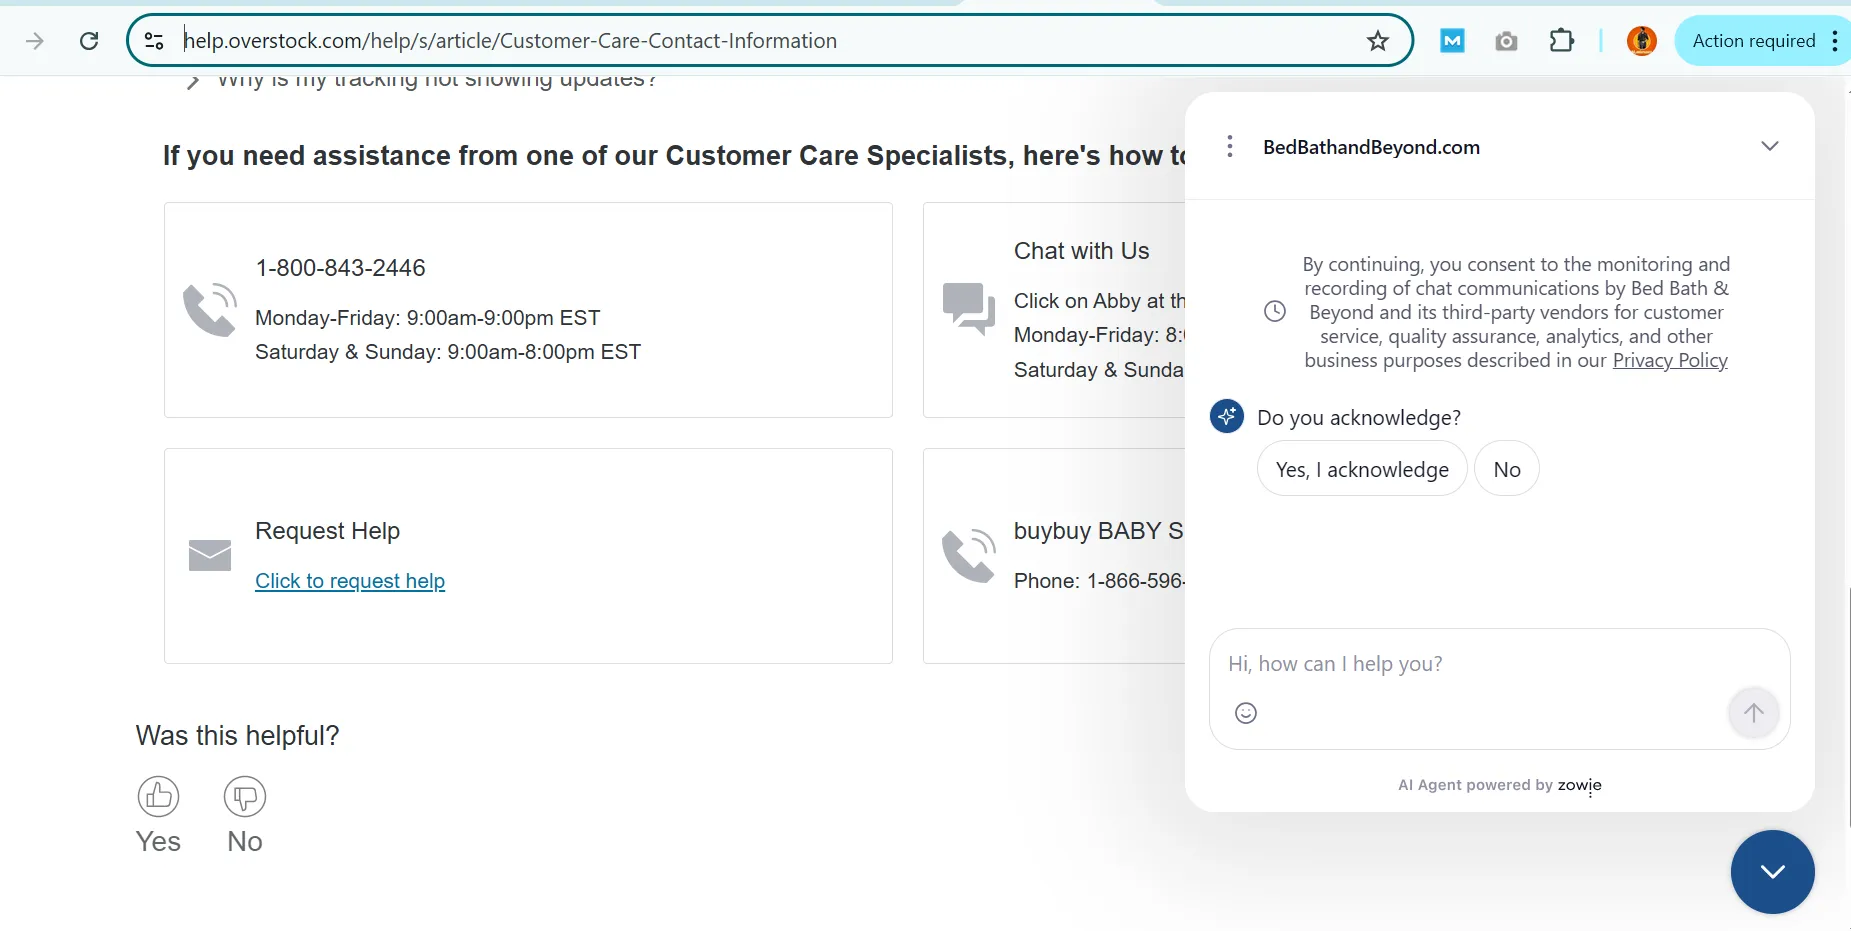Rate the article helpful with thumbs up
The height and width of the screenshot is (931, 1851).
point(158,797)
